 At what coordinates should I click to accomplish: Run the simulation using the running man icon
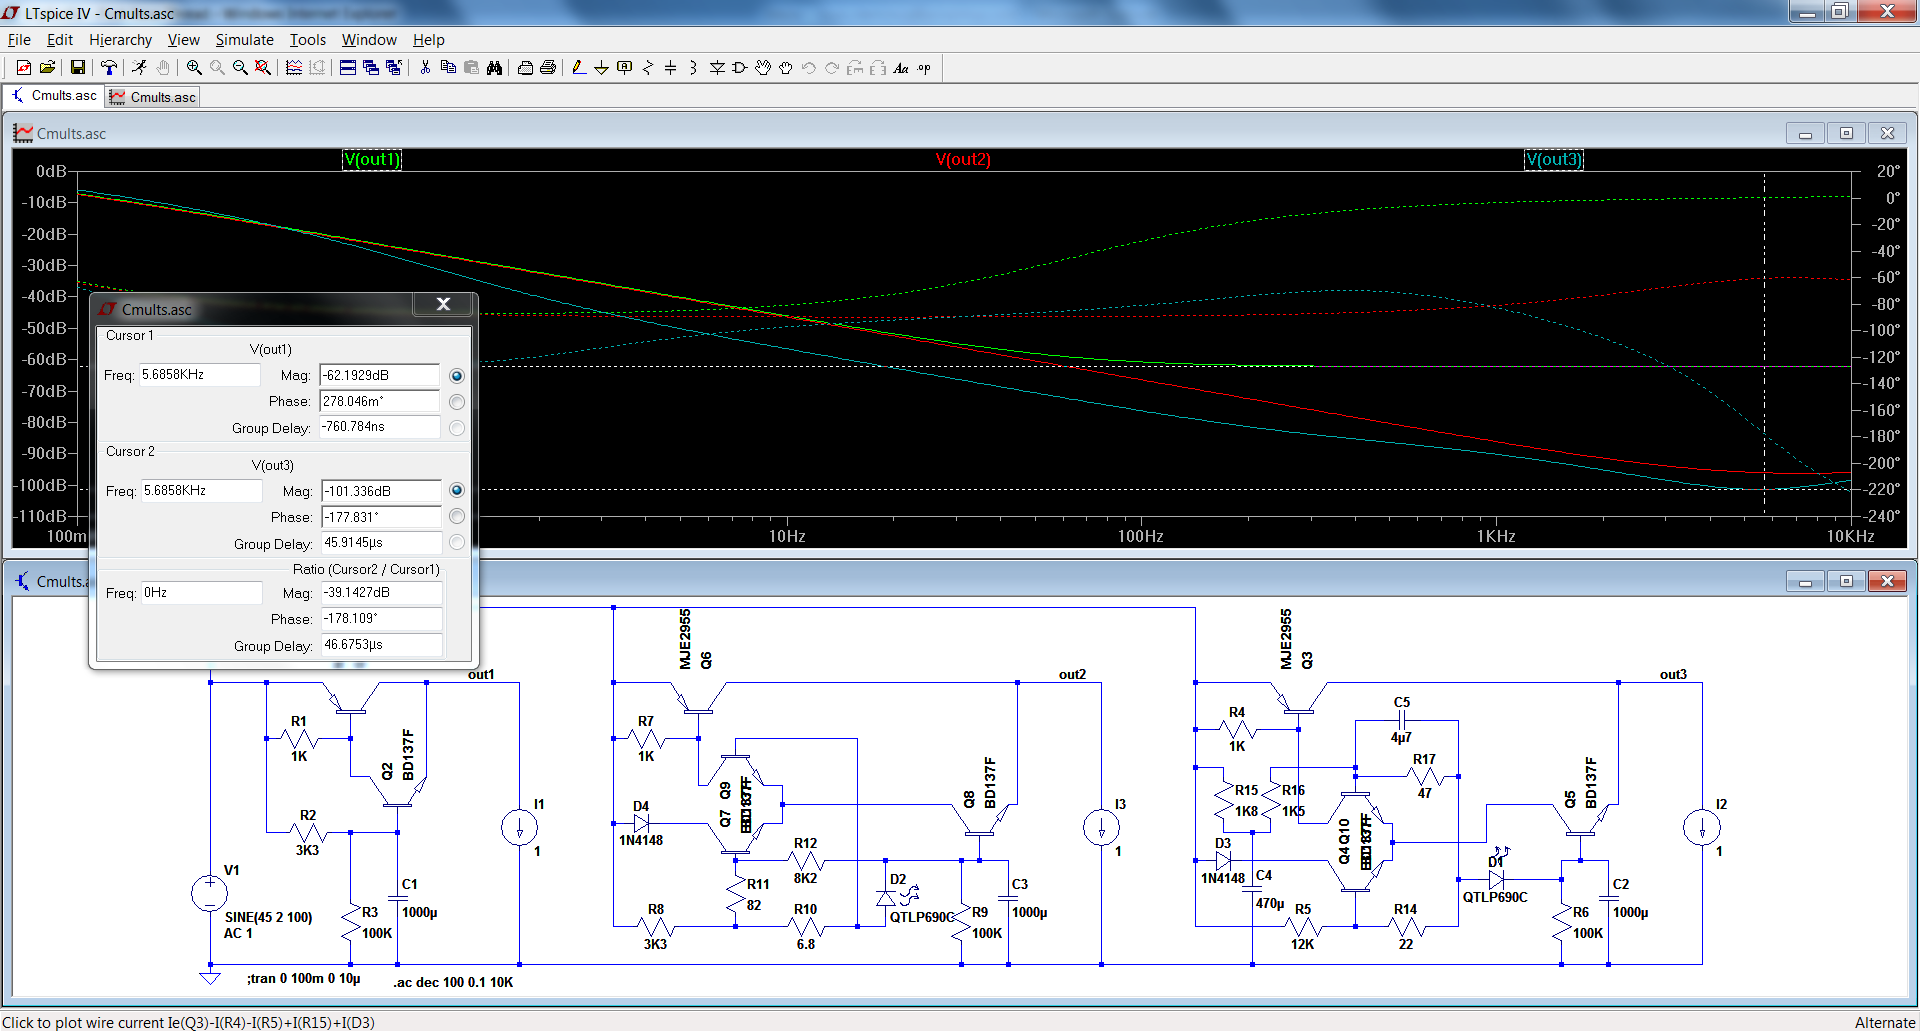[x=139, y=68]
